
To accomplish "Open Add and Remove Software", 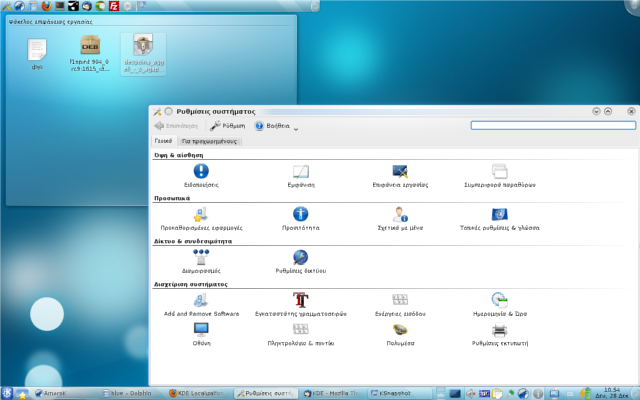I will pyautogui.click(x=201, y=305).
